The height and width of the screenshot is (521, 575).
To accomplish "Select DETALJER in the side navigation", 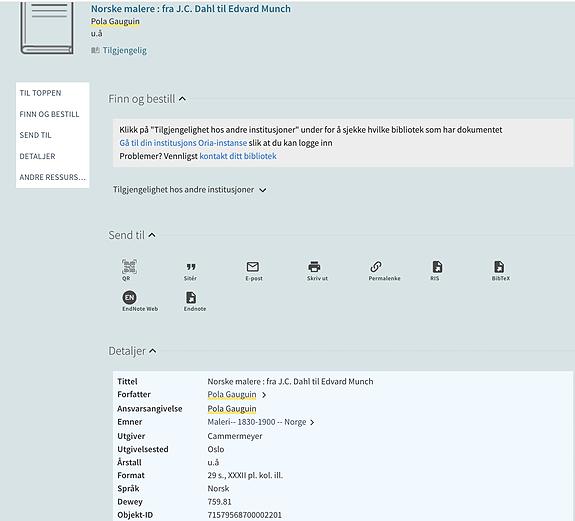I will tap(37, 156).
